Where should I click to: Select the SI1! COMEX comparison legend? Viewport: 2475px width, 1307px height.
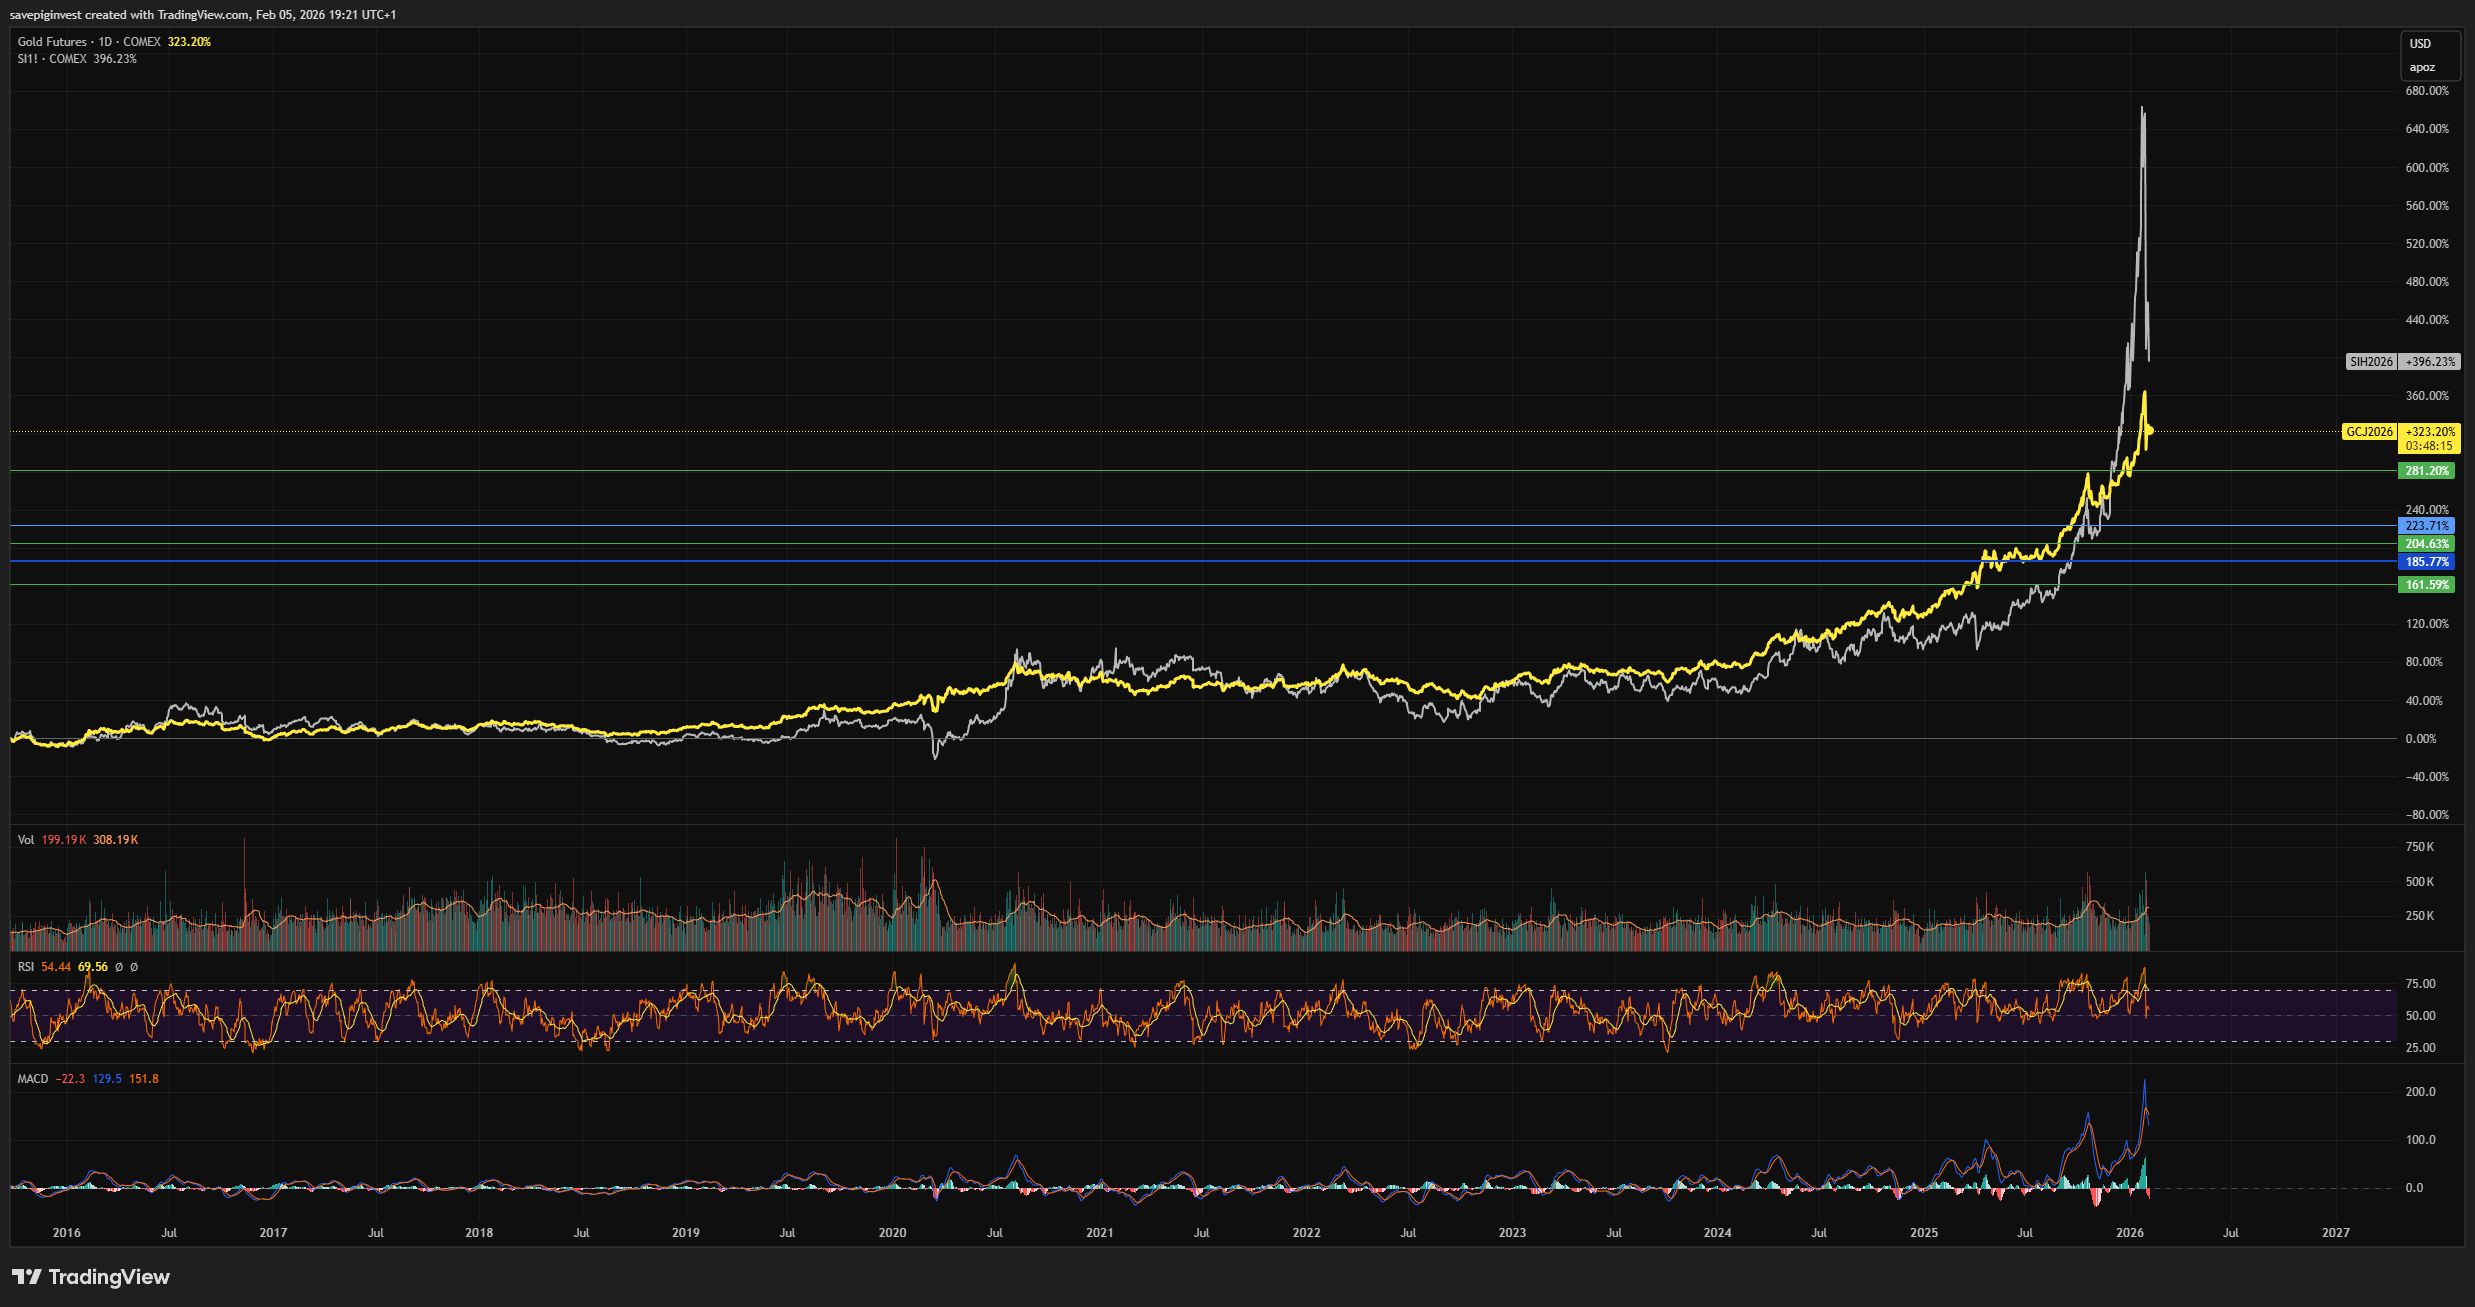coord(52,59)
